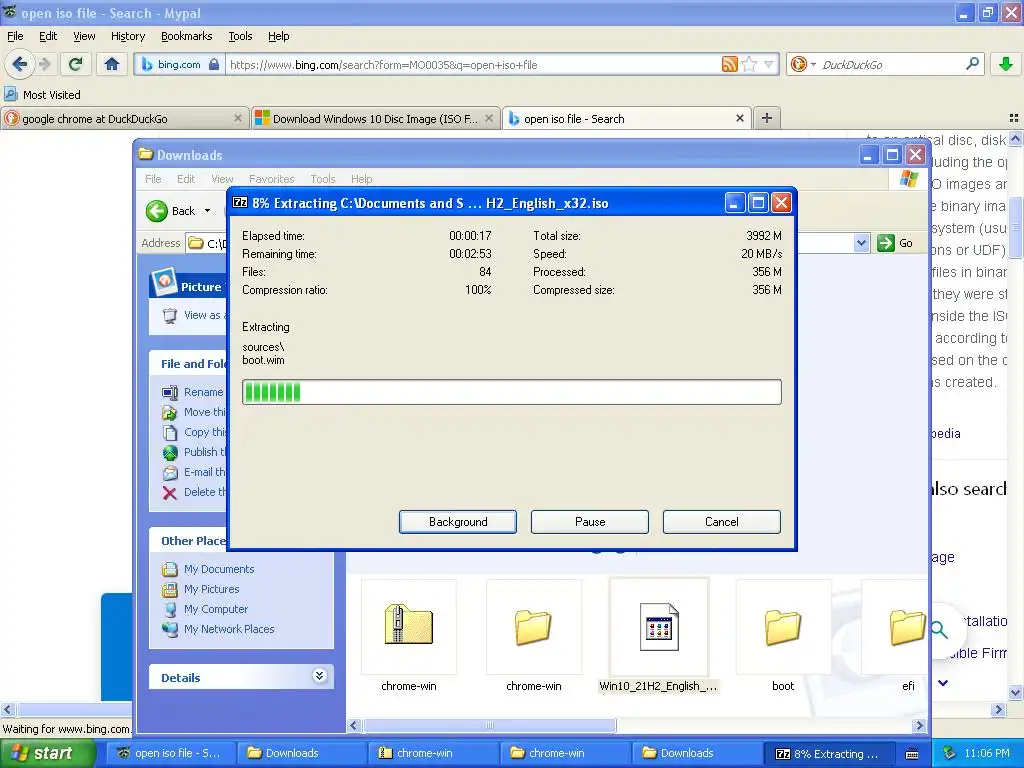Viewport: 1024px width, 768px height.
Task: Close the 'google chrome at DuckDuckGo' tab
Action: click(x=238, y=118)
